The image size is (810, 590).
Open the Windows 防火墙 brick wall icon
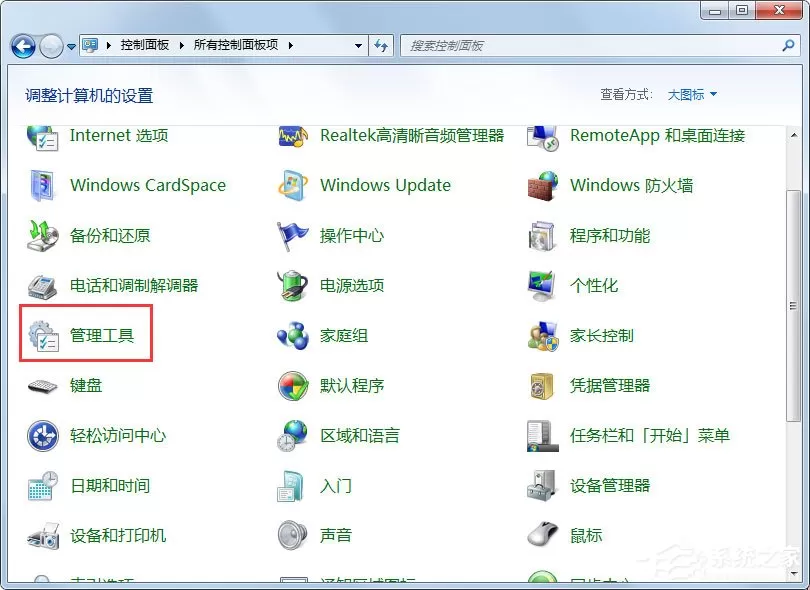[x=542, y=185]
